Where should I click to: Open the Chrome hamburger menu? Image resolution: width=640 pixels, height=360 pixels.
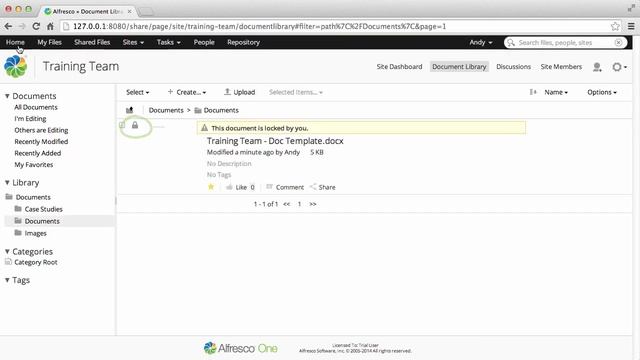(x=631, y=27)
